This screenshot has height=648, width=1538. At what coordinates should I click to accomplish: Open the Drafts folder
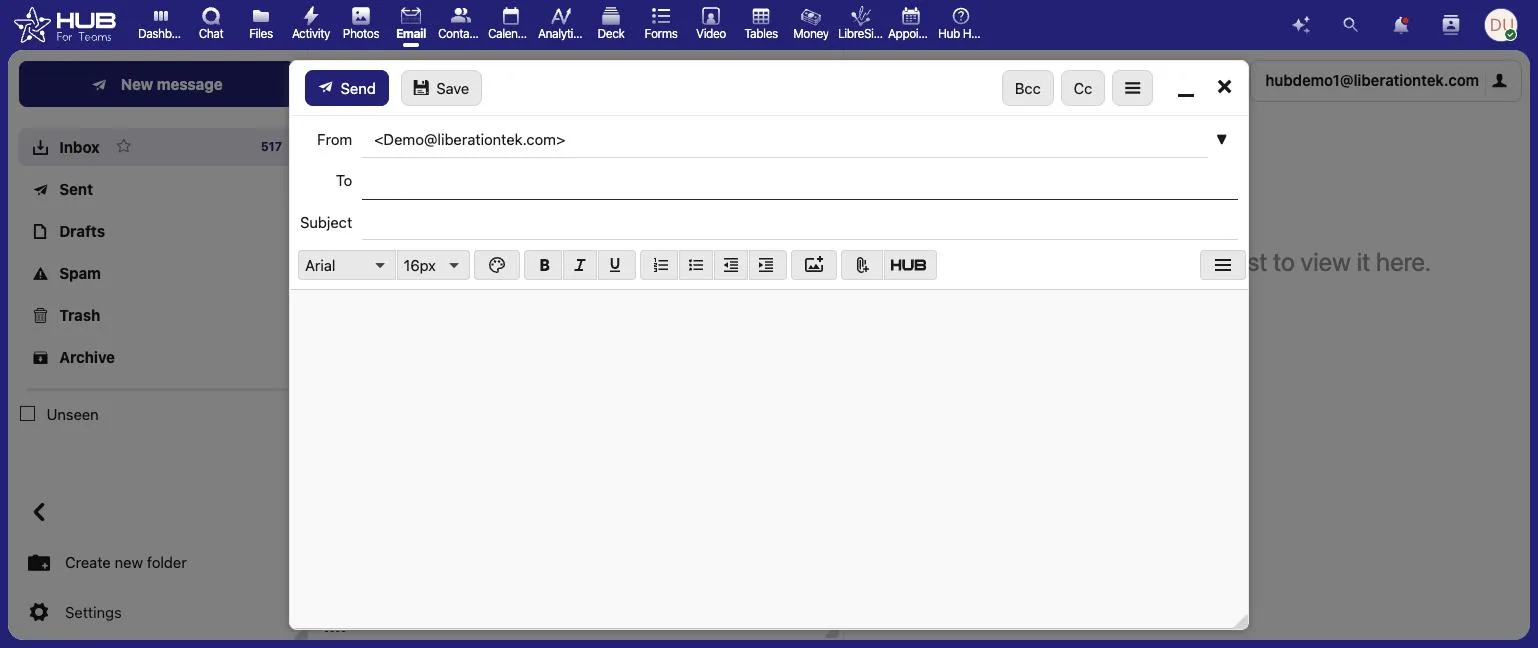tap(82, 231)
